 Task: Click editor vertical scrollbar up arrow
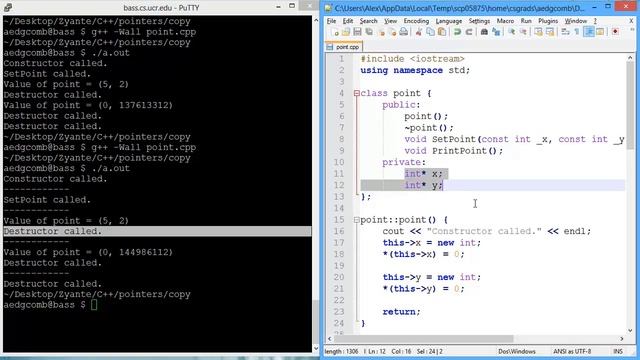tap(630, 58)
